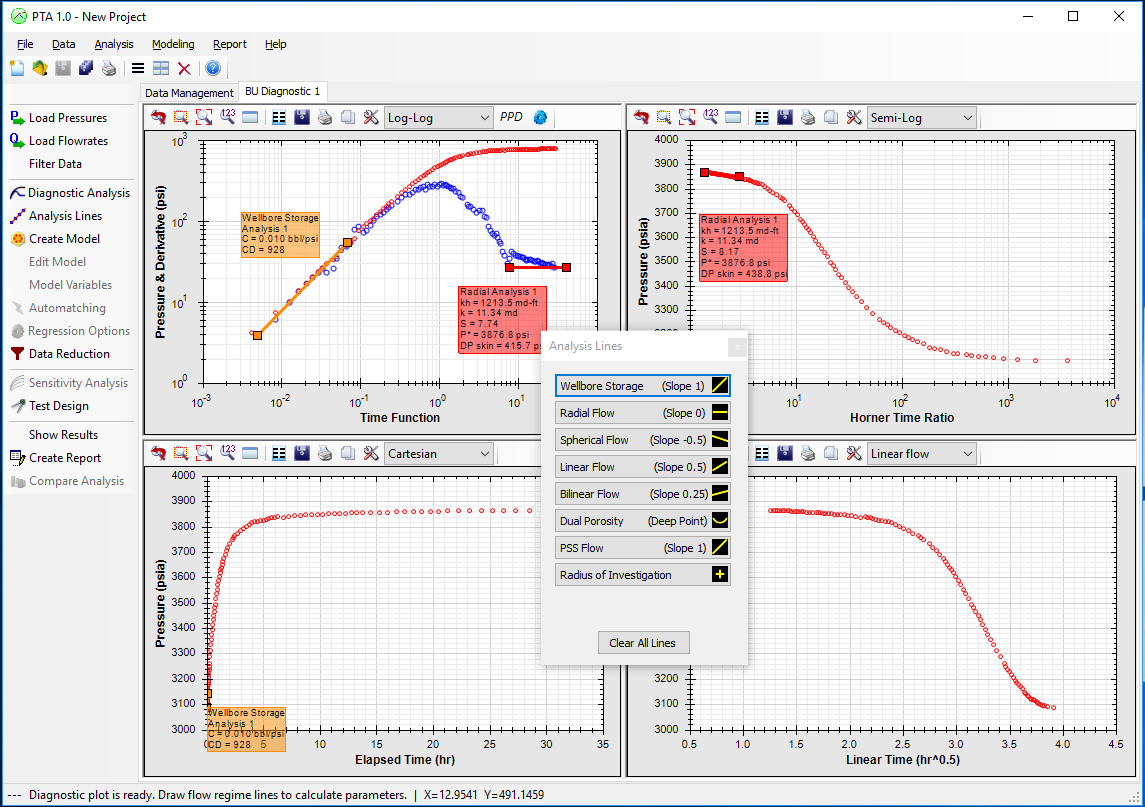Choose Dual Porosity (Deep Point) analysis line
Image resolution: width=1145 pixels, height=807 pixels.
click(643, 521)
